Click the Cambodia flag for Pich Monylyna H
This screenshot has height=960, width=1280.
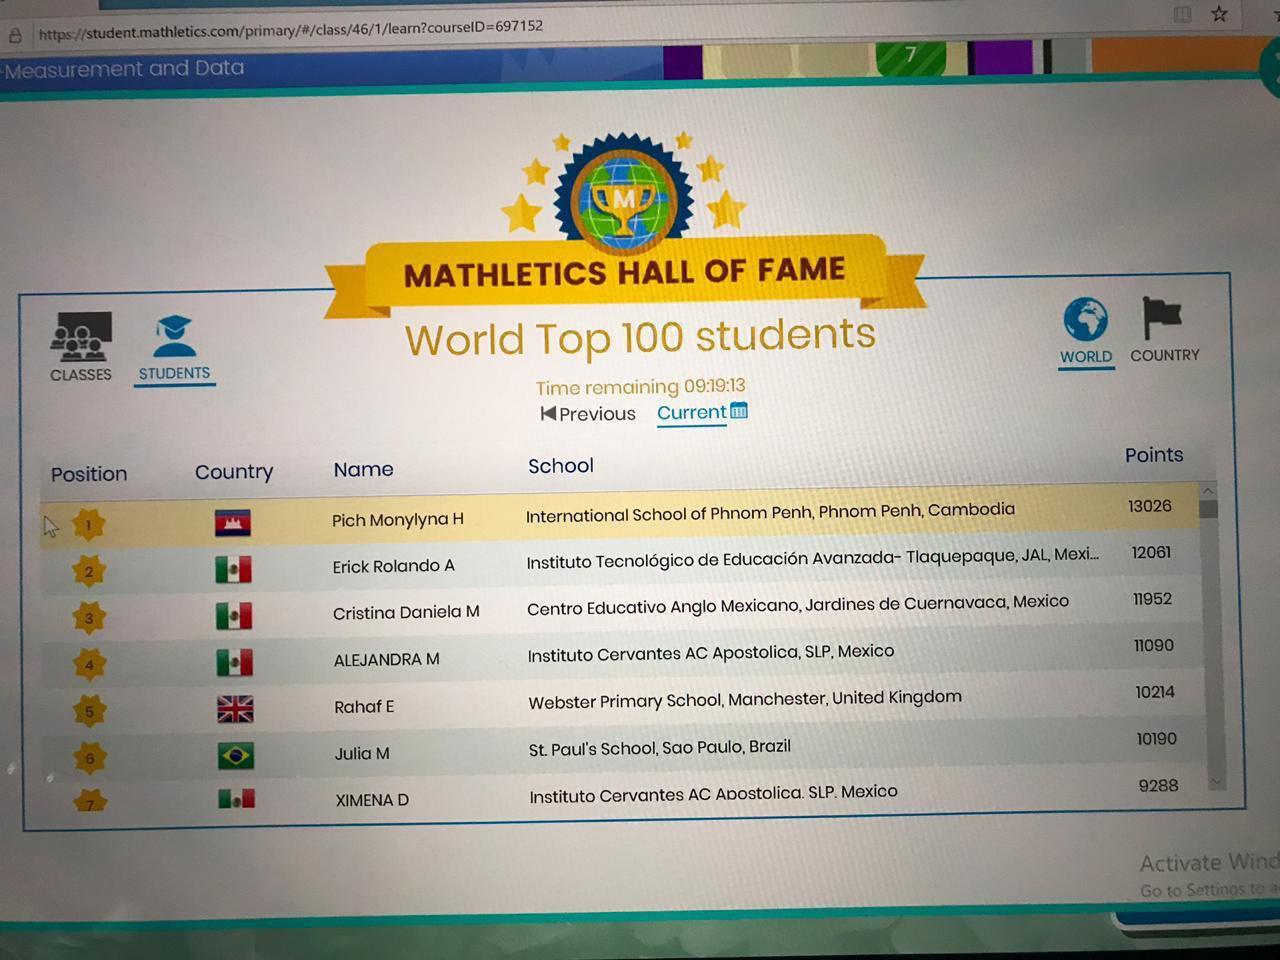[x=232, y=523]
